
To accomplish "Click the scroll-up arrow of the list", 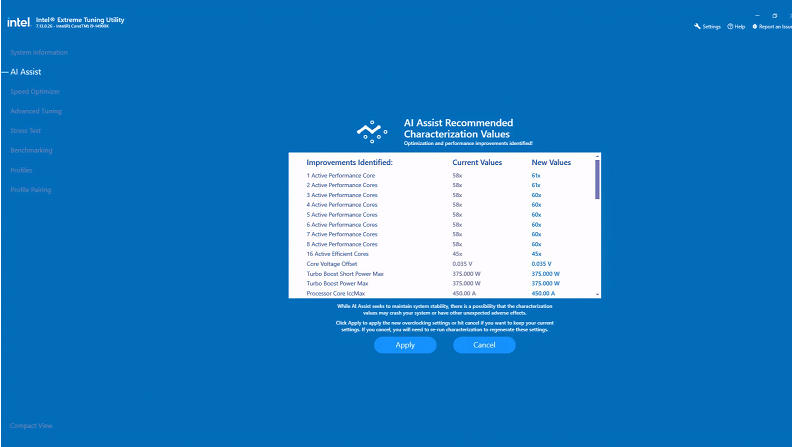I will [598, 156].
